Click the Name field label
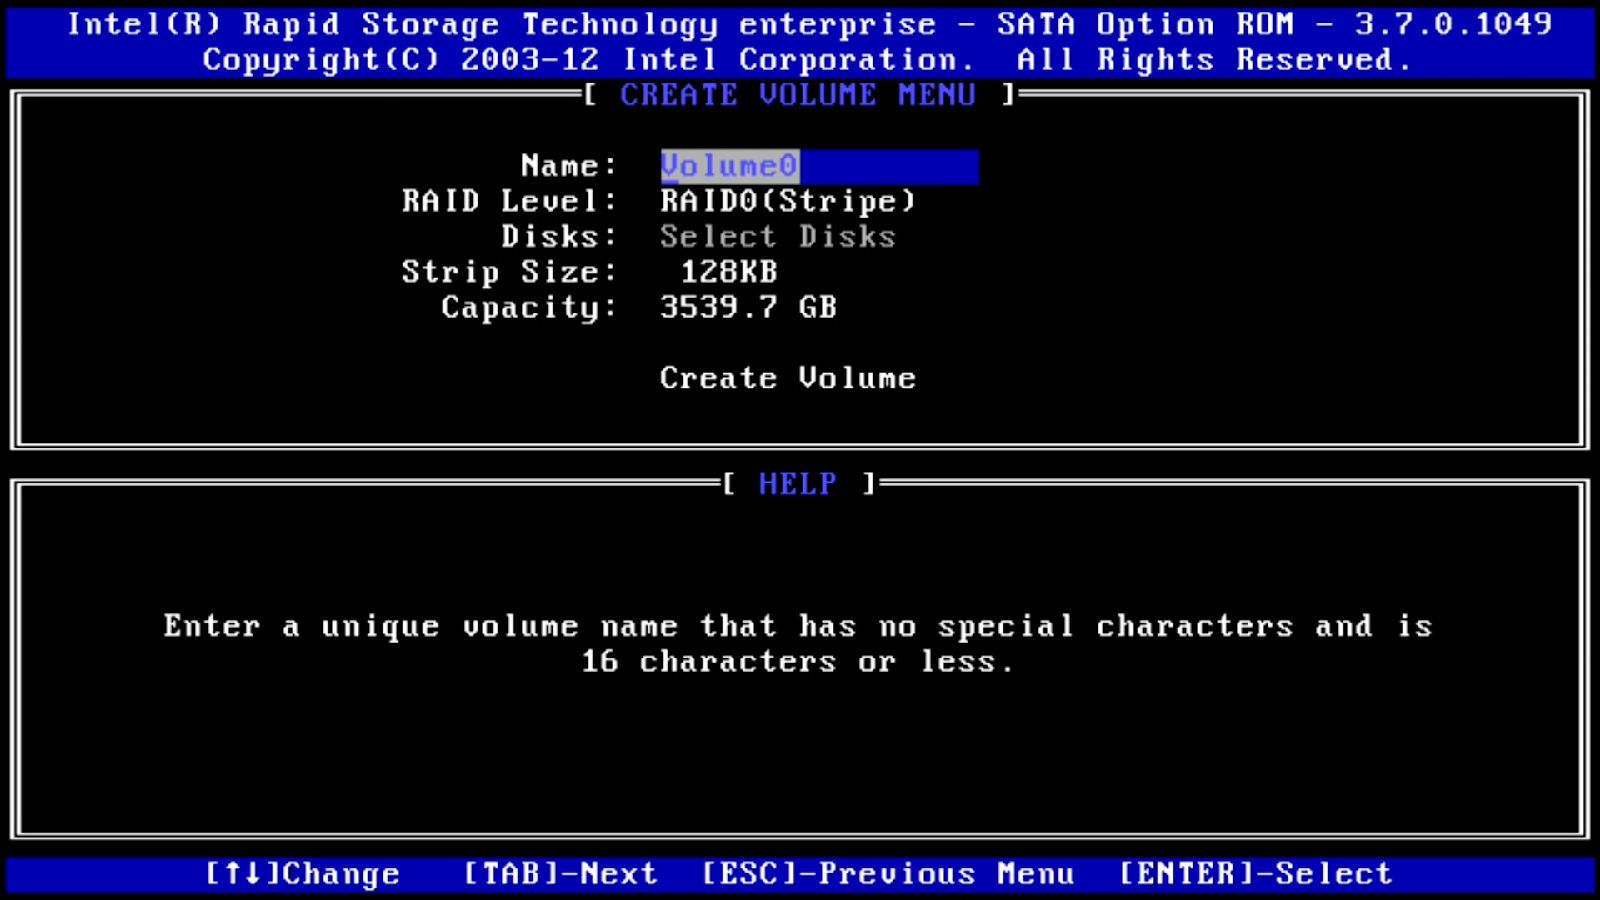This screenshot has width=1600, height=900. 566,166
